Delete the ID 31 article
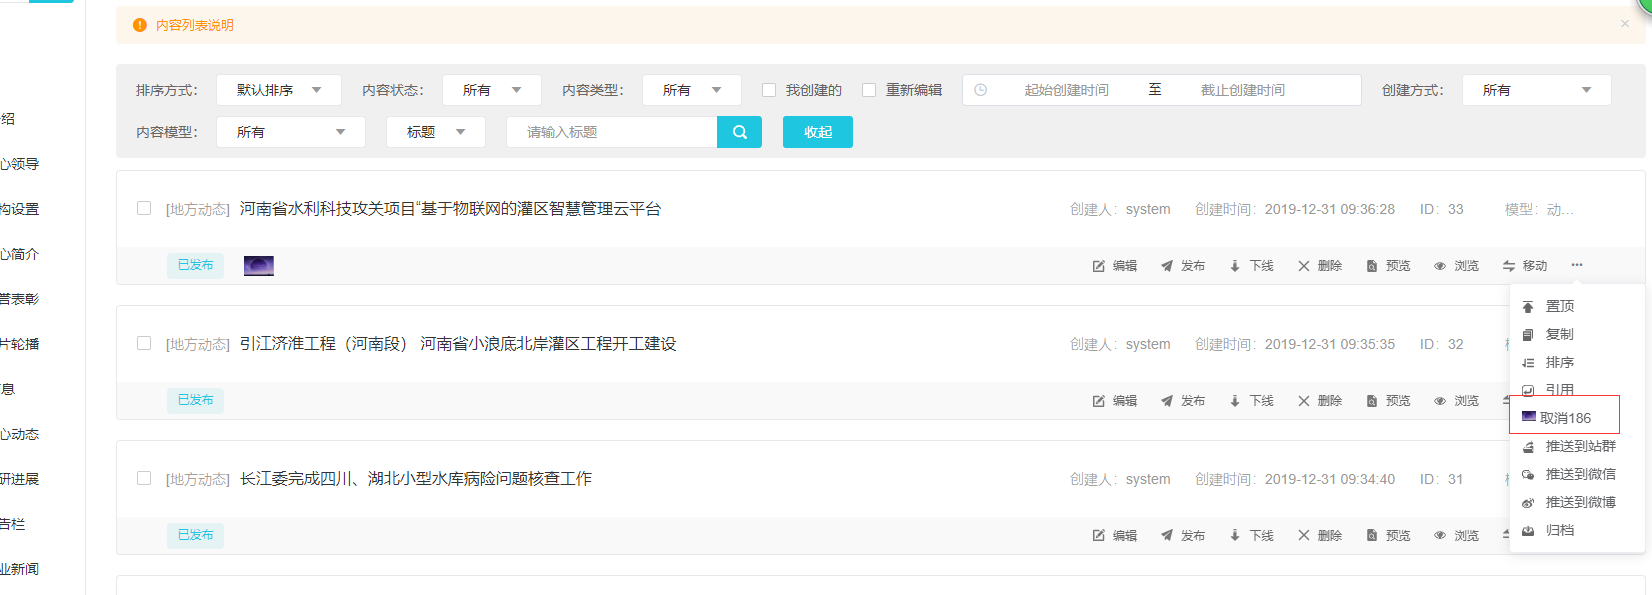The image size is (1652, 595). (x=1320, y=536)
